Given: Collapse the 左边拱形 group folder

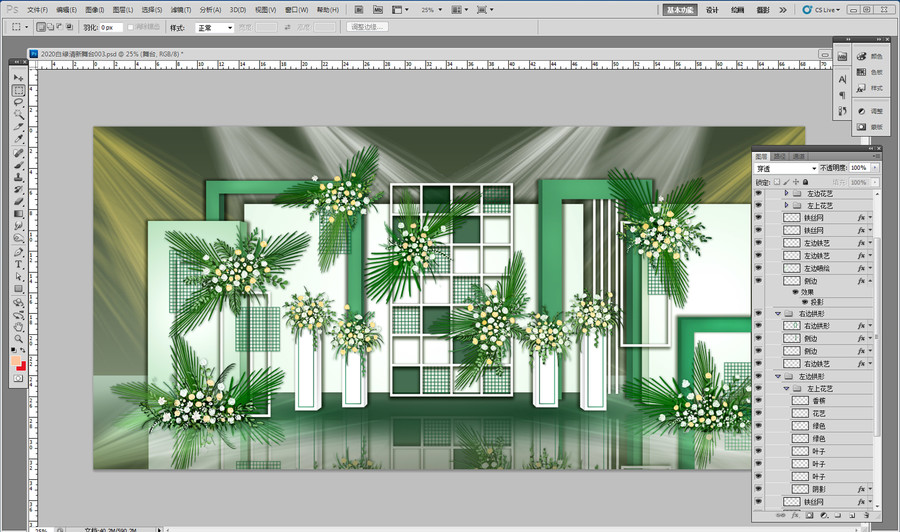Looking at the screenshot, I should click(x=778, y=376).
